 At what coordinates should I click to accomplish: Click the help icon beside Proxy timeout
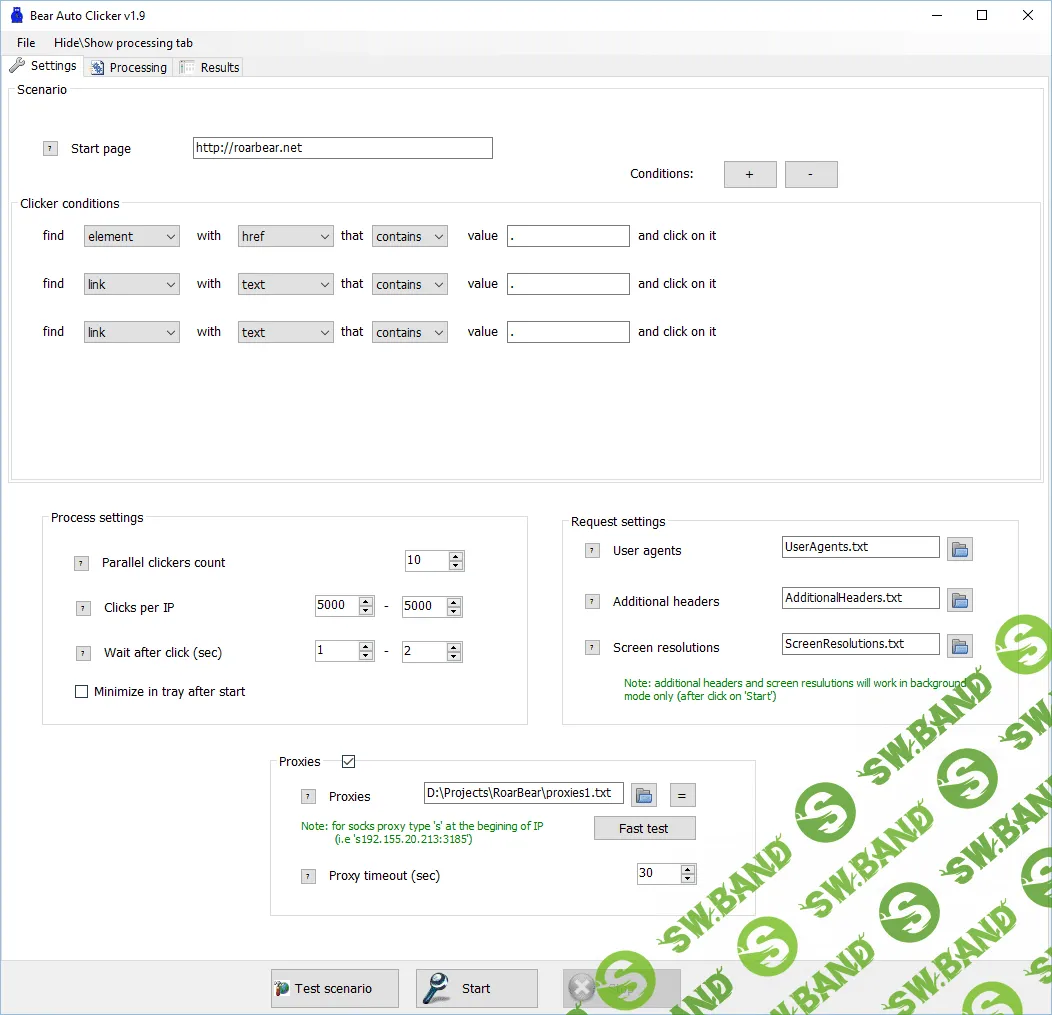(x=308, y=876)
